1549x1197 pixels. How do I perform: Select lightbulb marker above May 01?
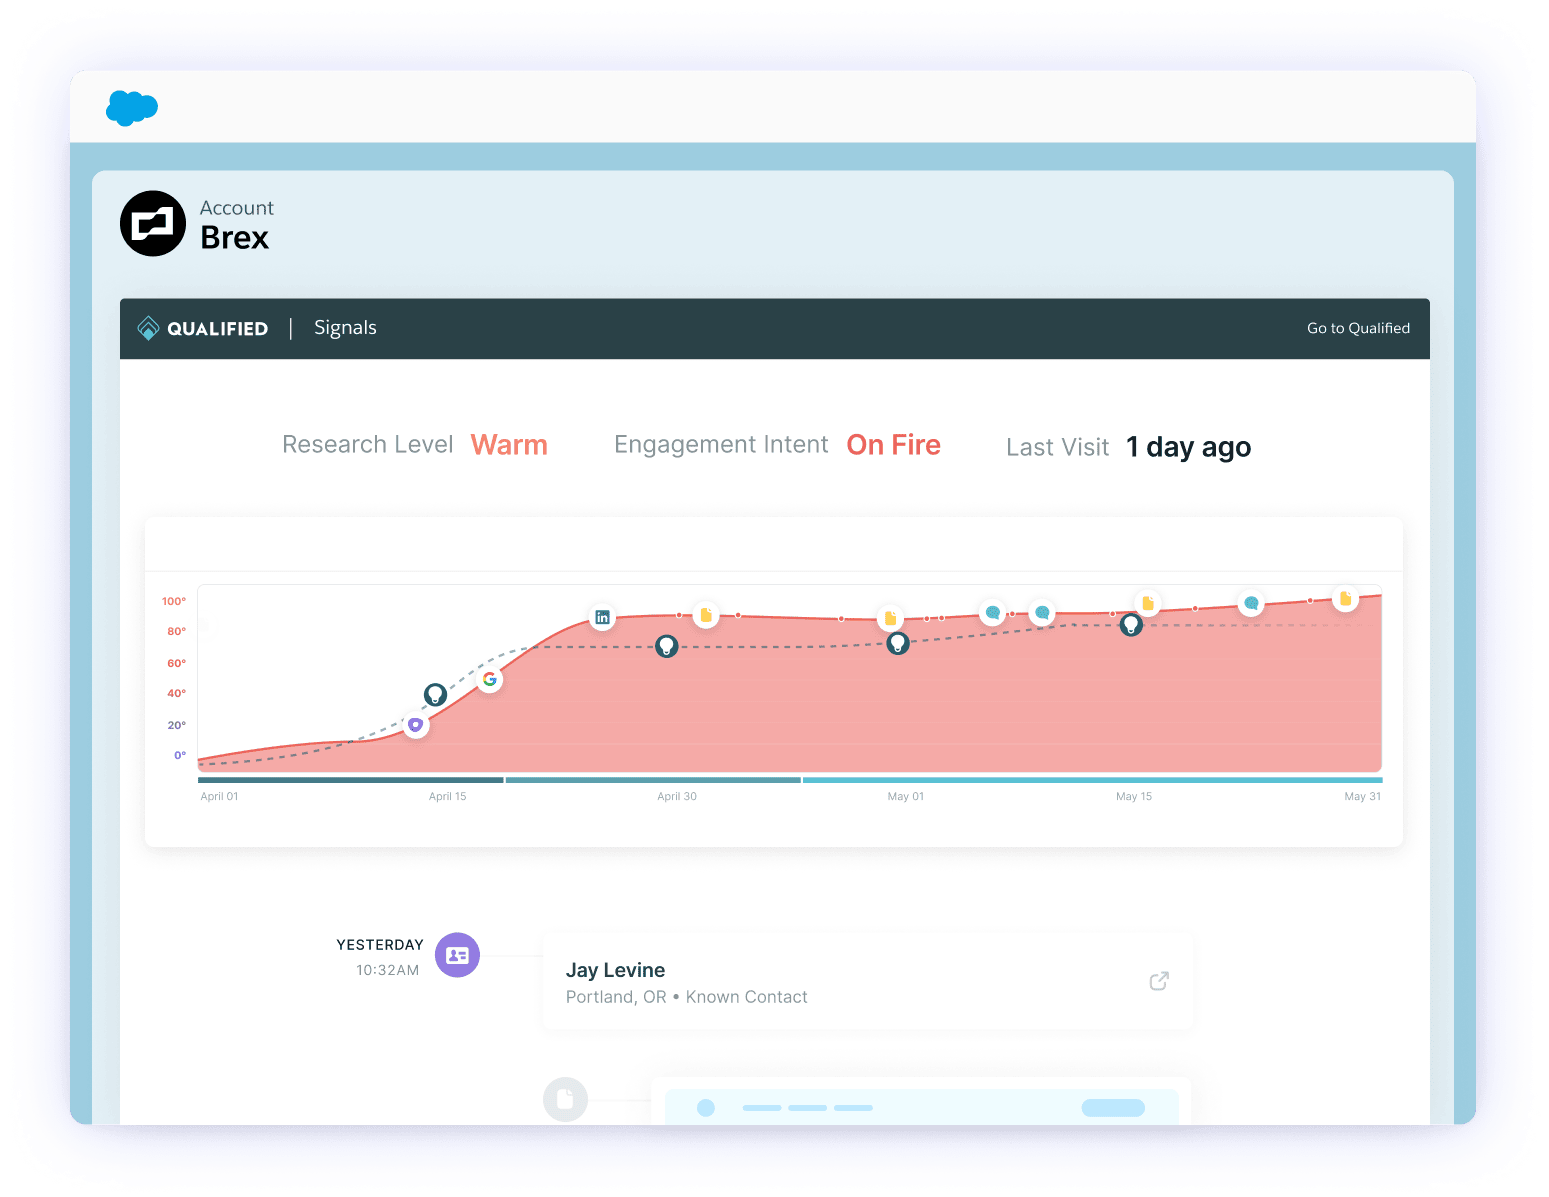(898, 643)
